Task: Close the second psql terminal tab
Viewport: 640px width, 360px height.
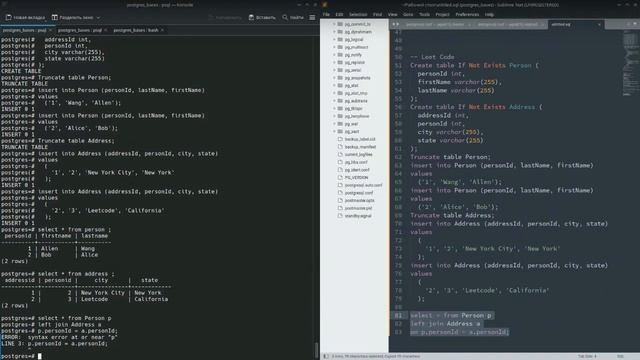Action: [x=106, y=30]
